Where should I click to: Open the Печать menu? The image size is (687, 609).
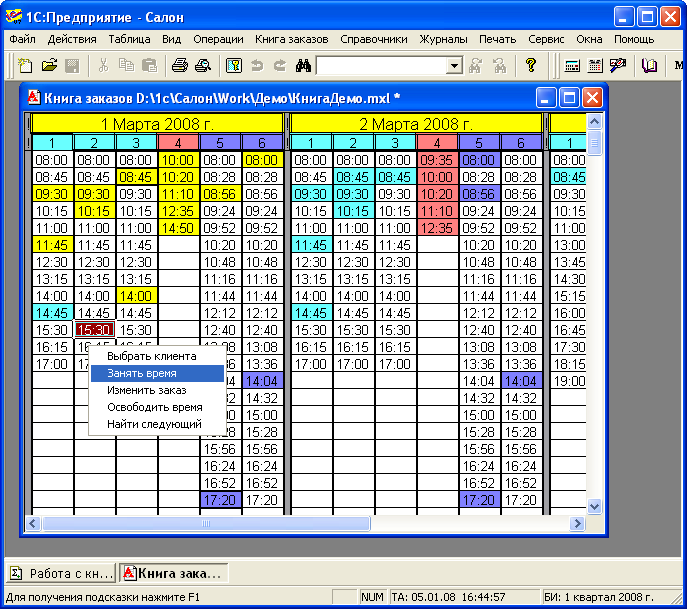(497, 39)
